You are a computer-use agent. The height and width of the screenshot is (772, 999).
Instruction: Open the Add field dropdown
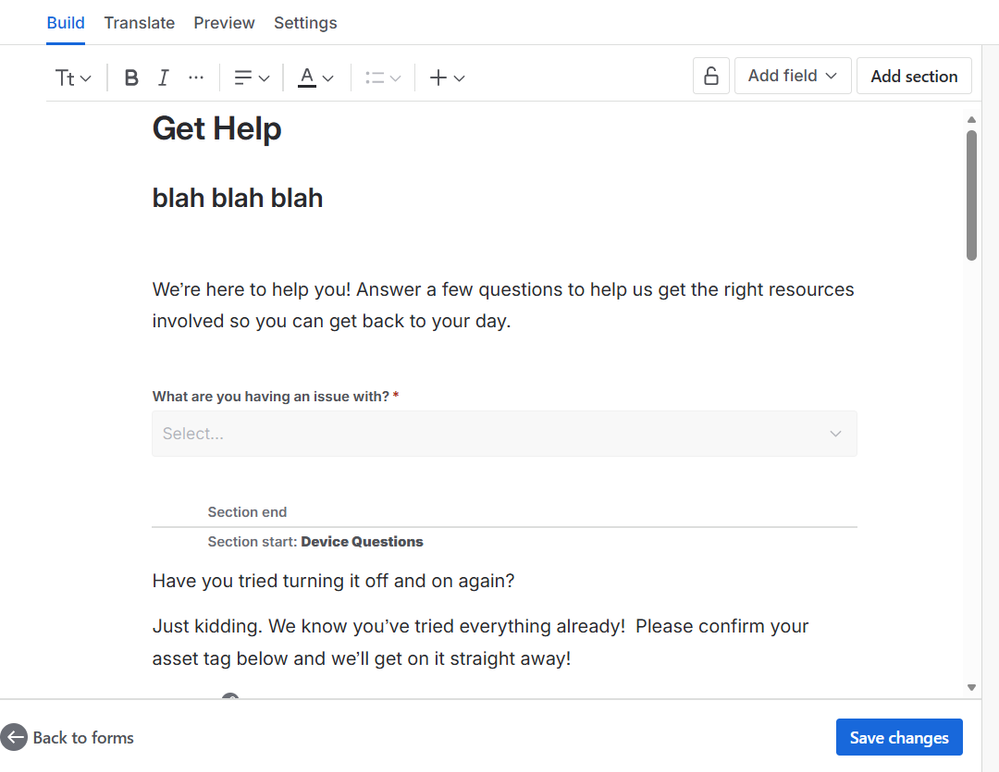793,76
